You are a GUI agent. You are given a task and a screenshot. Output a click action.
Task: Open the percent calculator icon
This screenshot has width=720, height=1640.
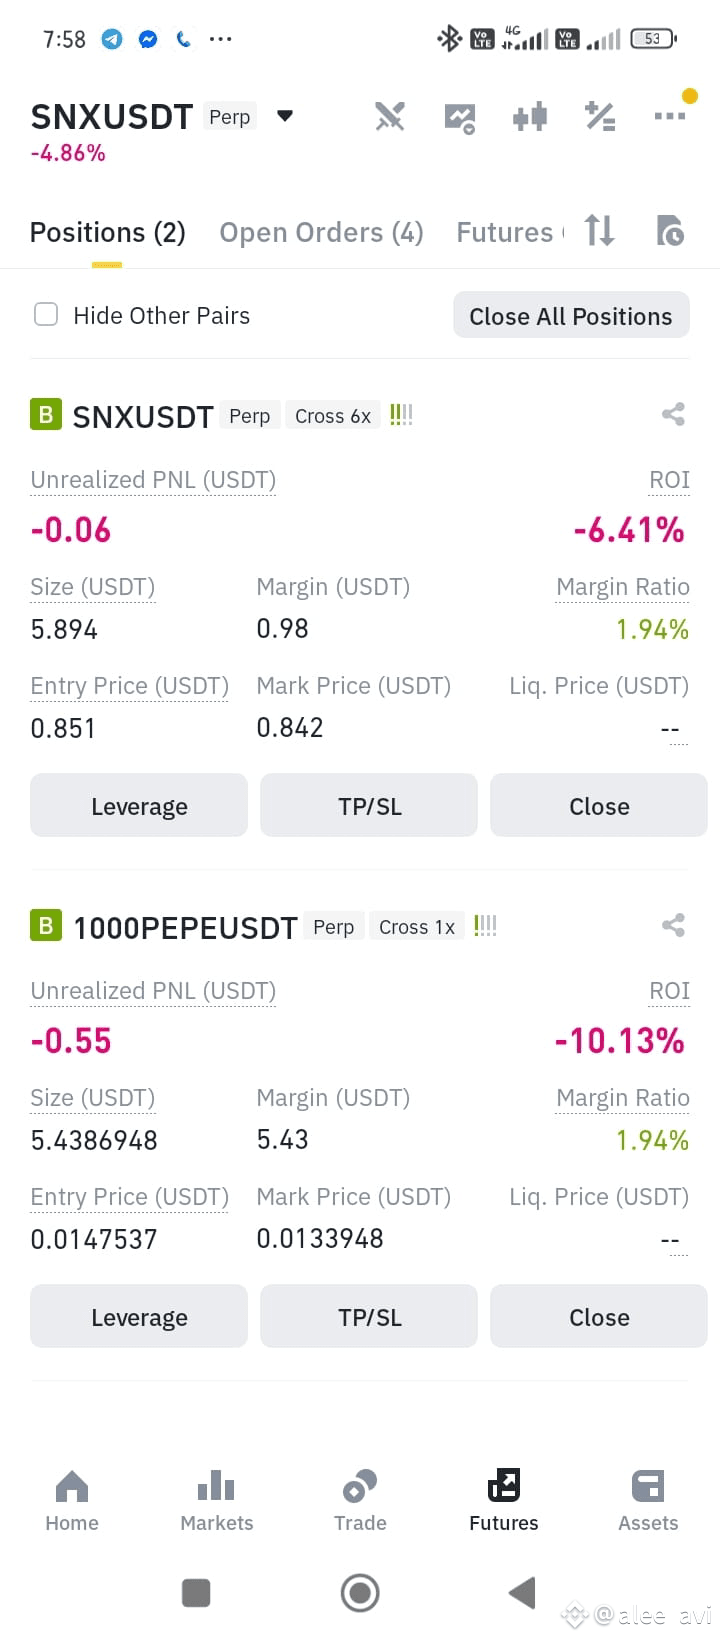tap(600, 117)
